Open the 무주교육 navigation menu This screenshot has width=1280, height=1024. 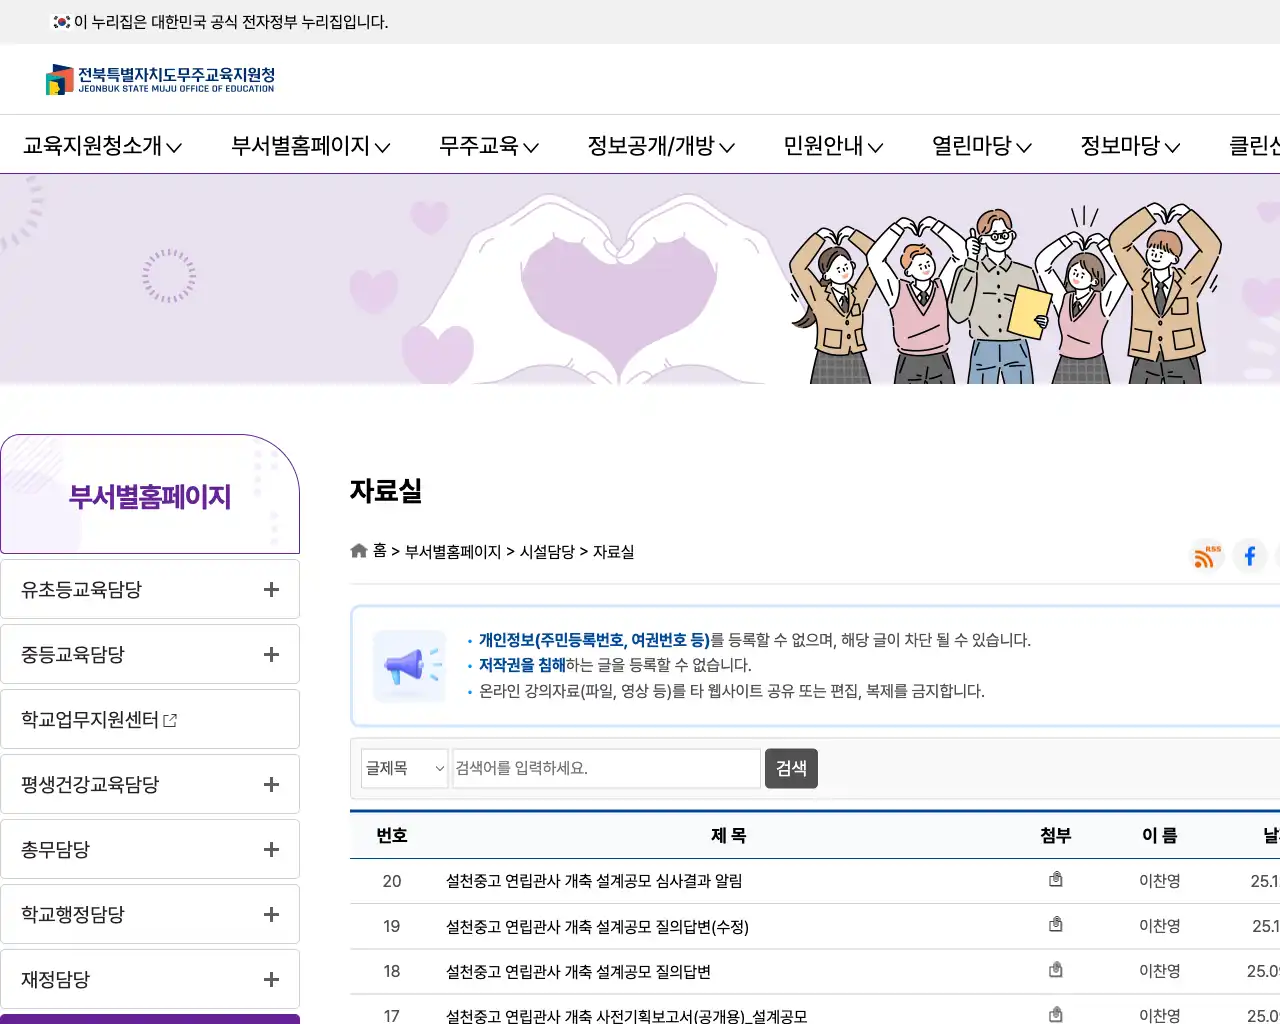[x=487, y=146]
